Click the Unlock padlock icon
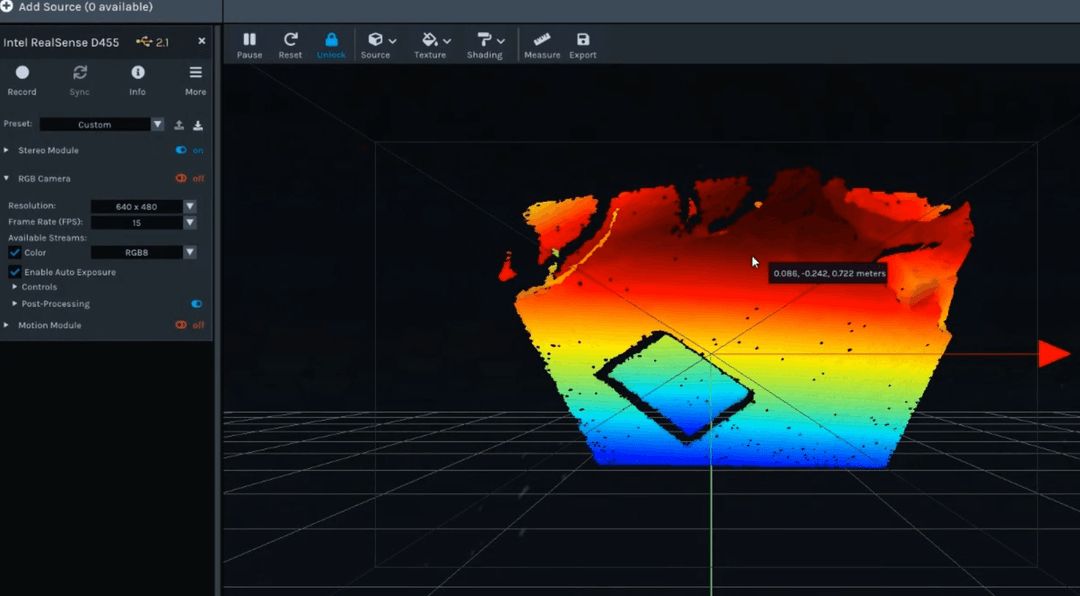 [x=331, y=44]
